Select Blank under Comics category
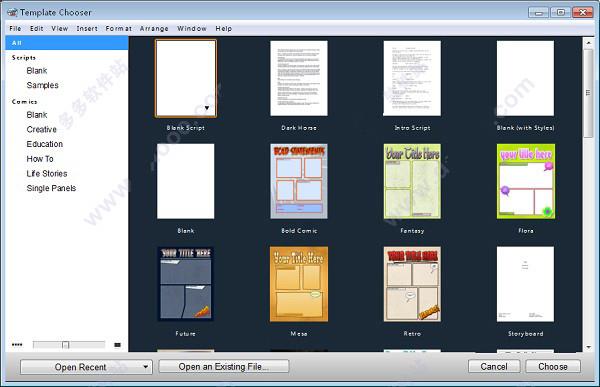The height and width of the screenshot is (387, 600). pyautogui.click(x=37, y=115)
